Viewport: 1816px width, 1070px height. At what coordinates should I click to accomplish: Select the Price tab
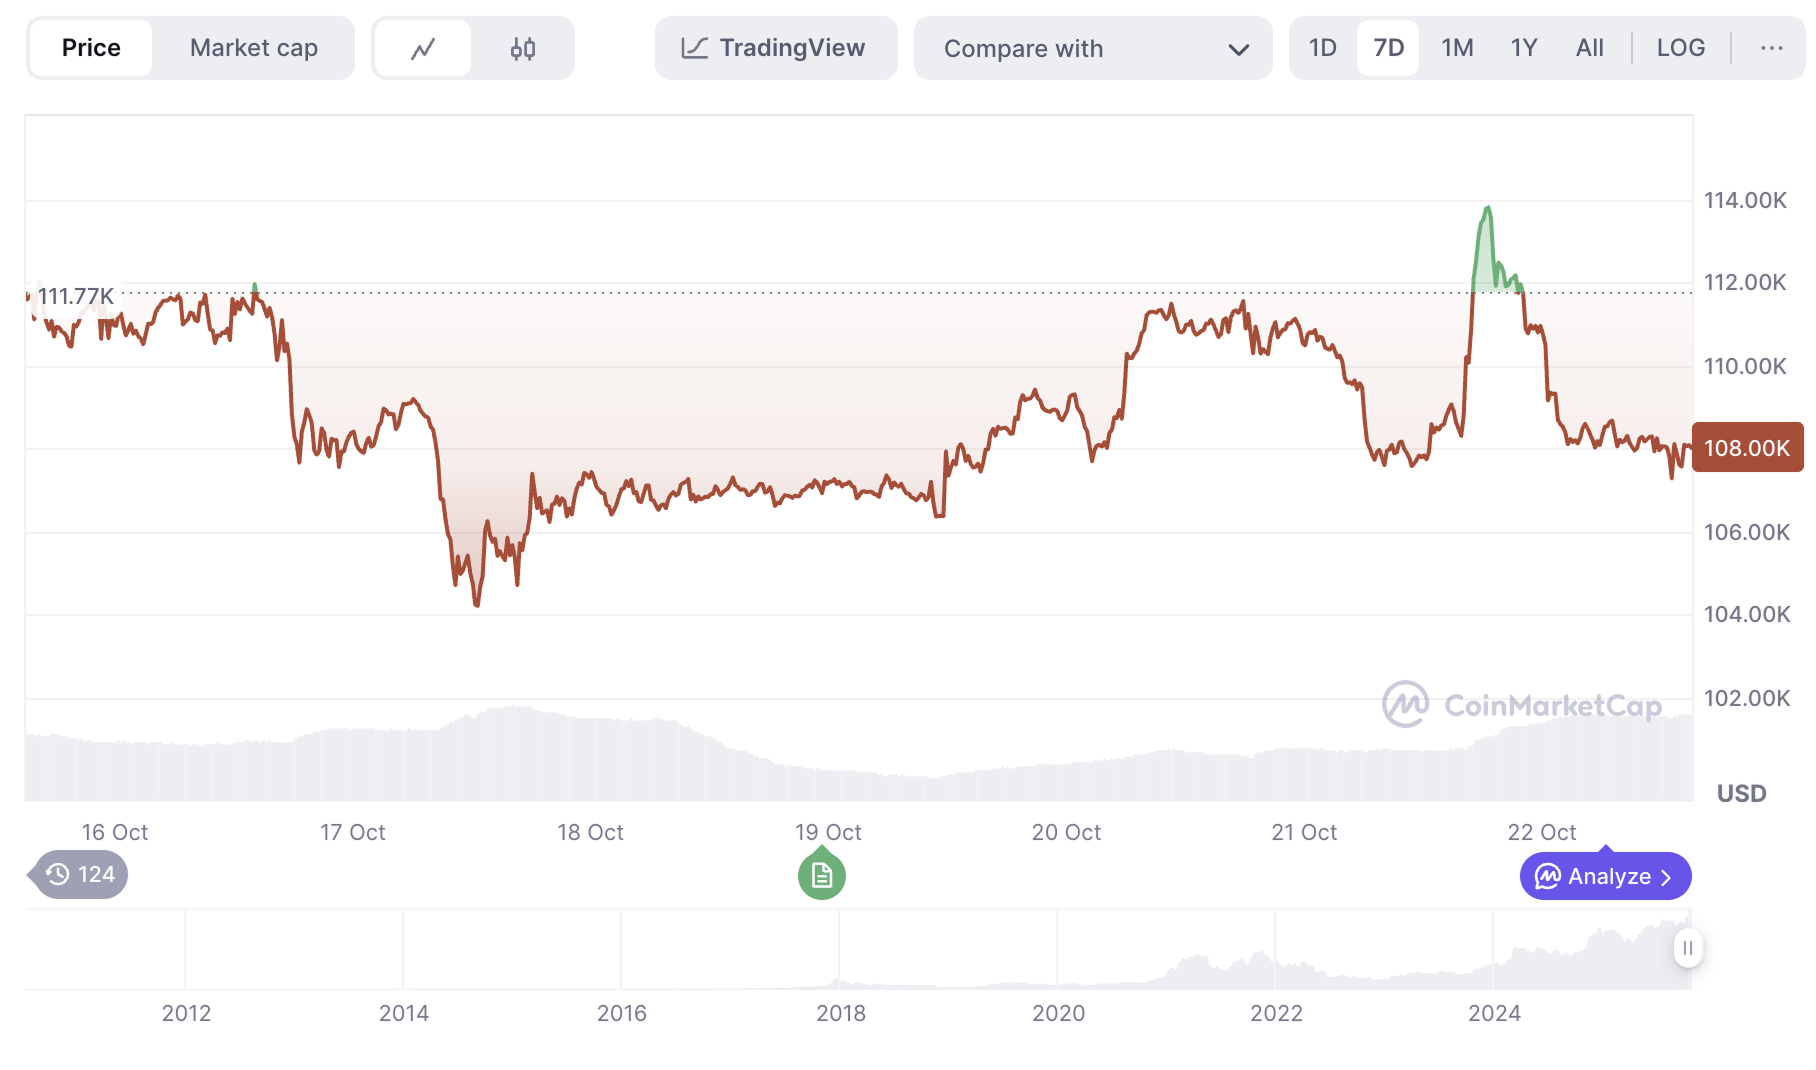[91, 48]
